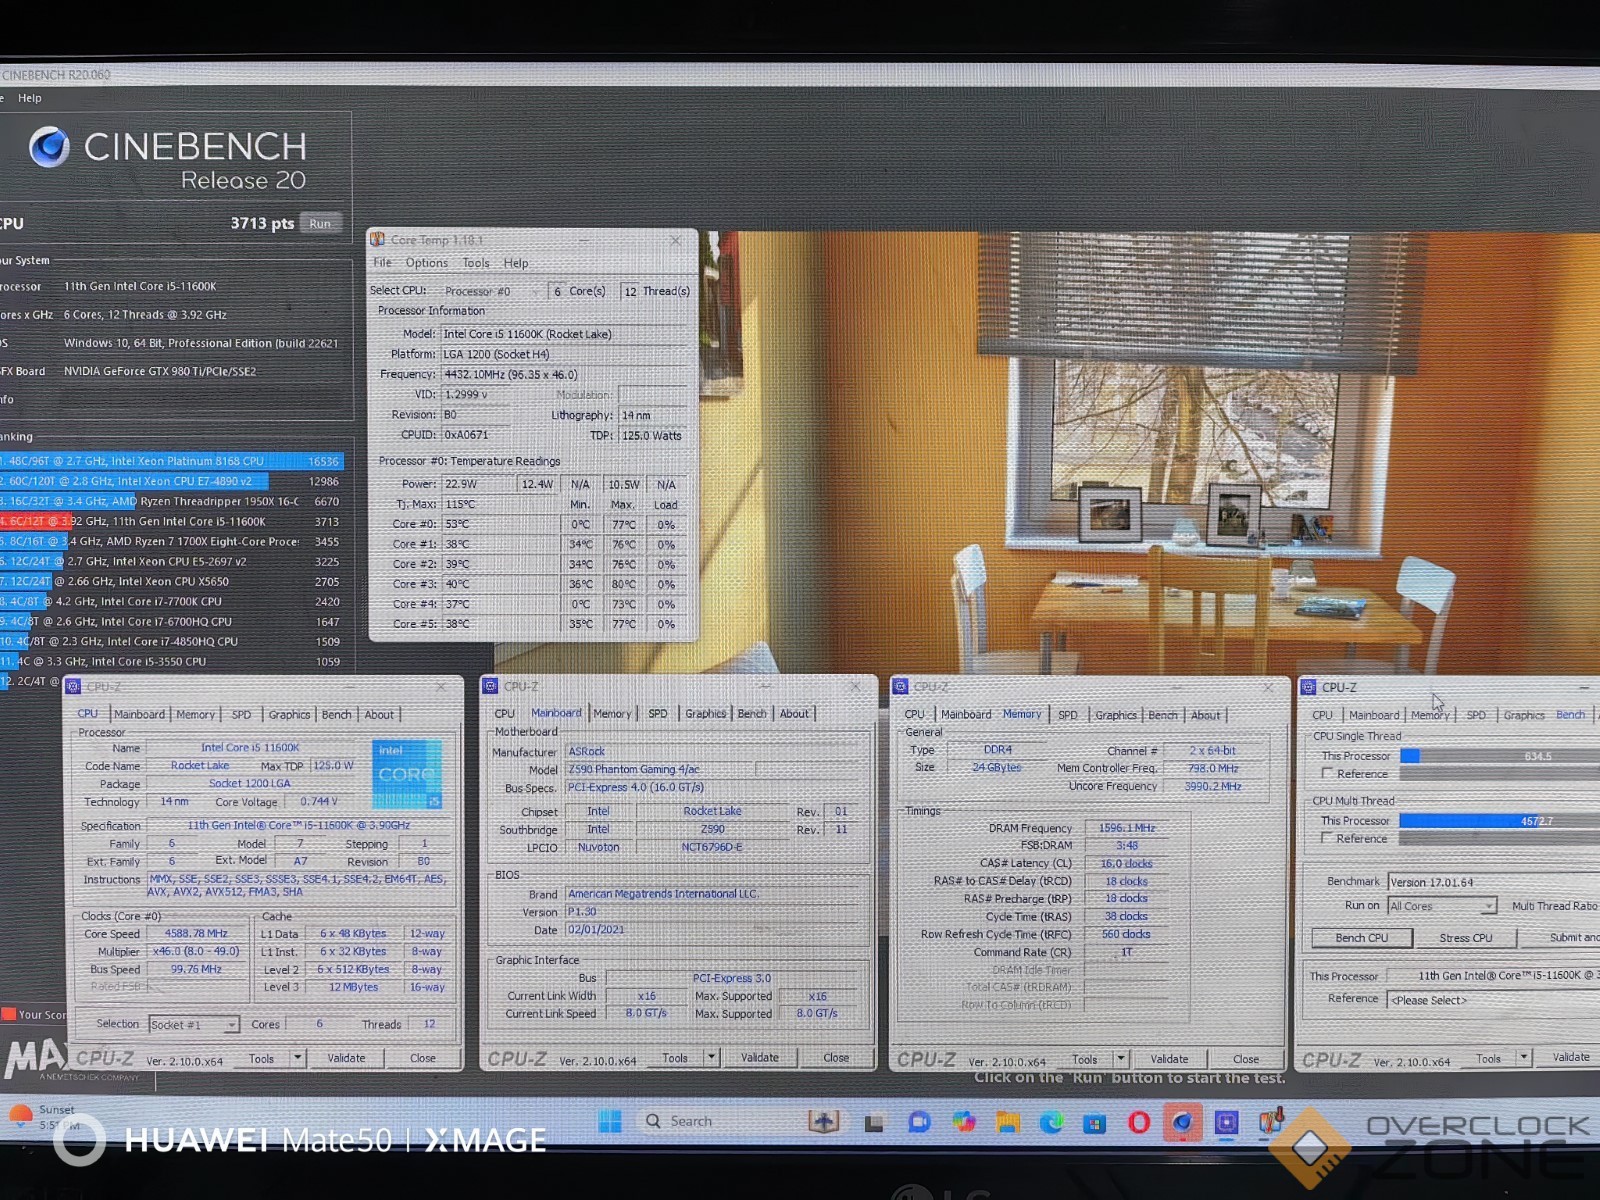
Task: Open the Windows Start menu
Action: click(x=610, y=1121)
